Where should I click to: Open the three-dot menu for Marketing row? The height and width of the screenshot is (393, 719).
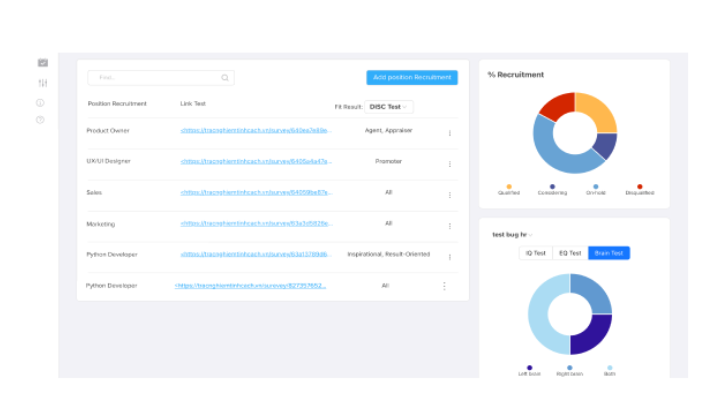coord(450,226)
